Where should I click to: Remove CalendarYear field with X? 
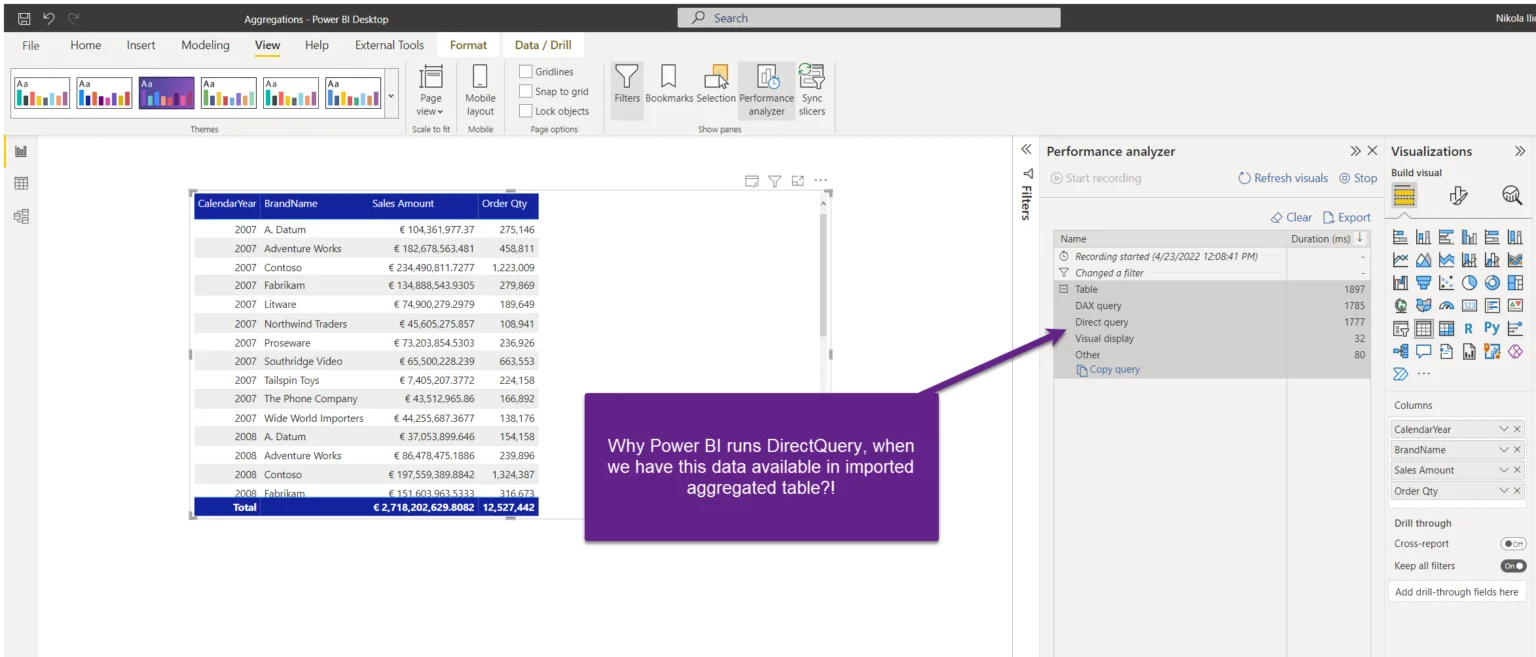point(1517,429)
